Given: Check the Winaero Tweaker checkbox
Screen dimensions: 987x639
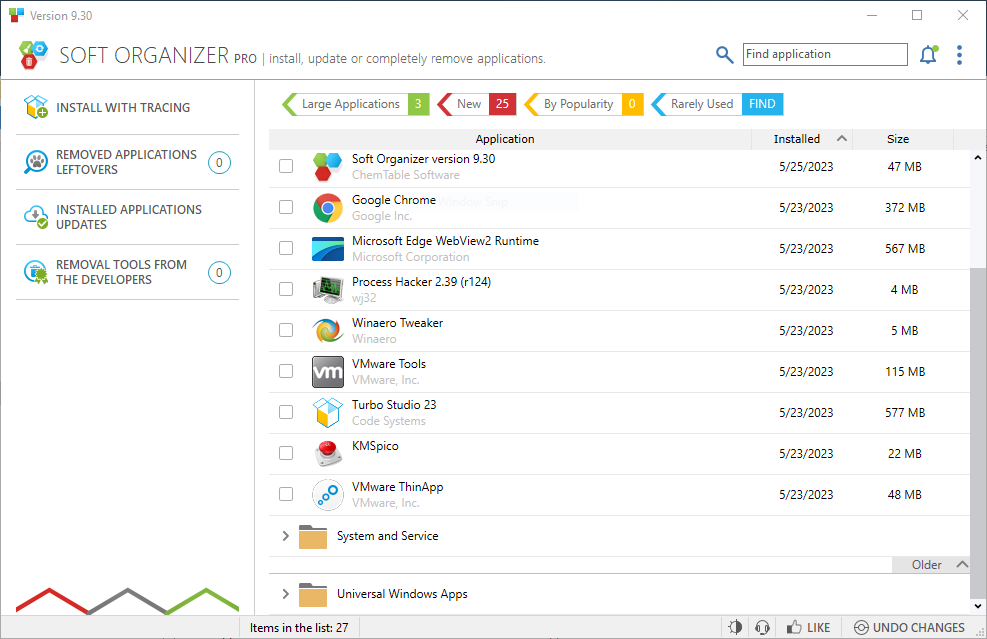Looking at the screenshot, I should (286, 329).
